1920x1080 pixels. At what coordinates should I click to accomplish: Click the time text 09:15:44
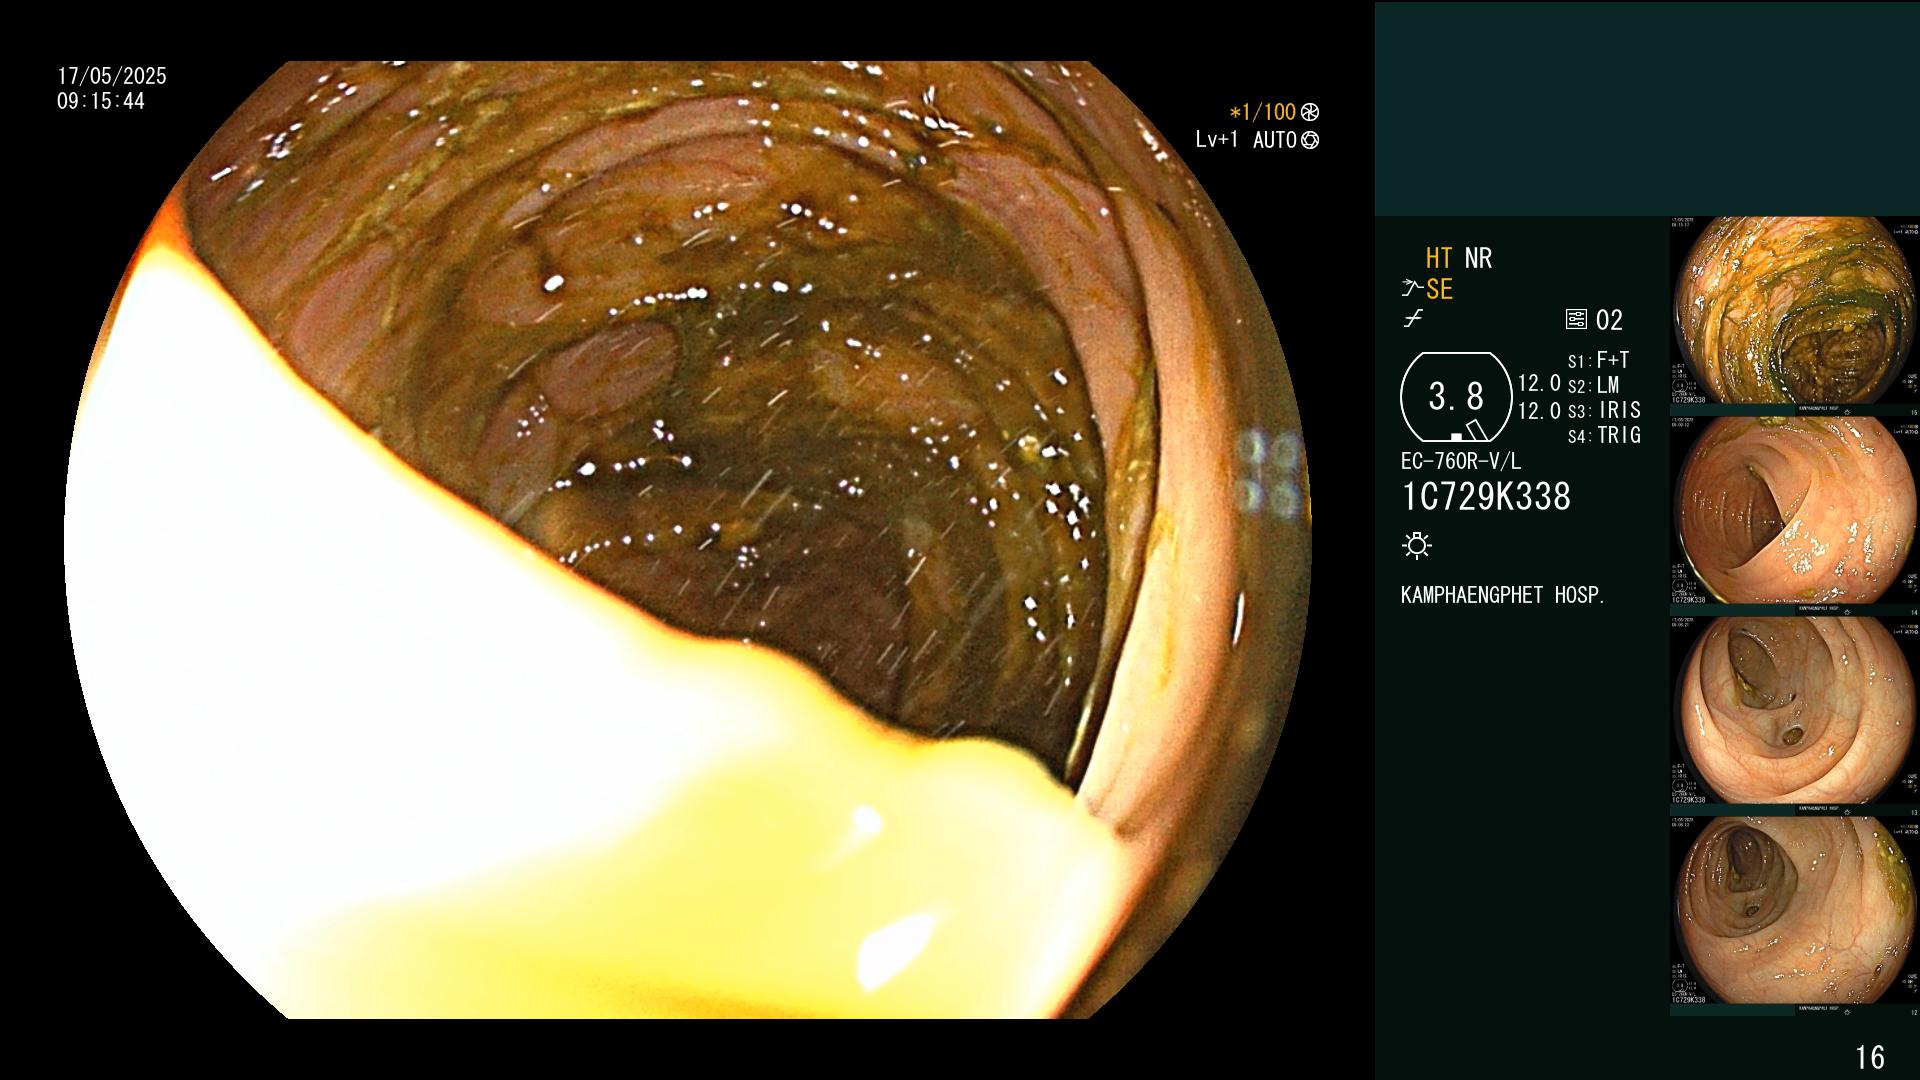tap(101, 102)
